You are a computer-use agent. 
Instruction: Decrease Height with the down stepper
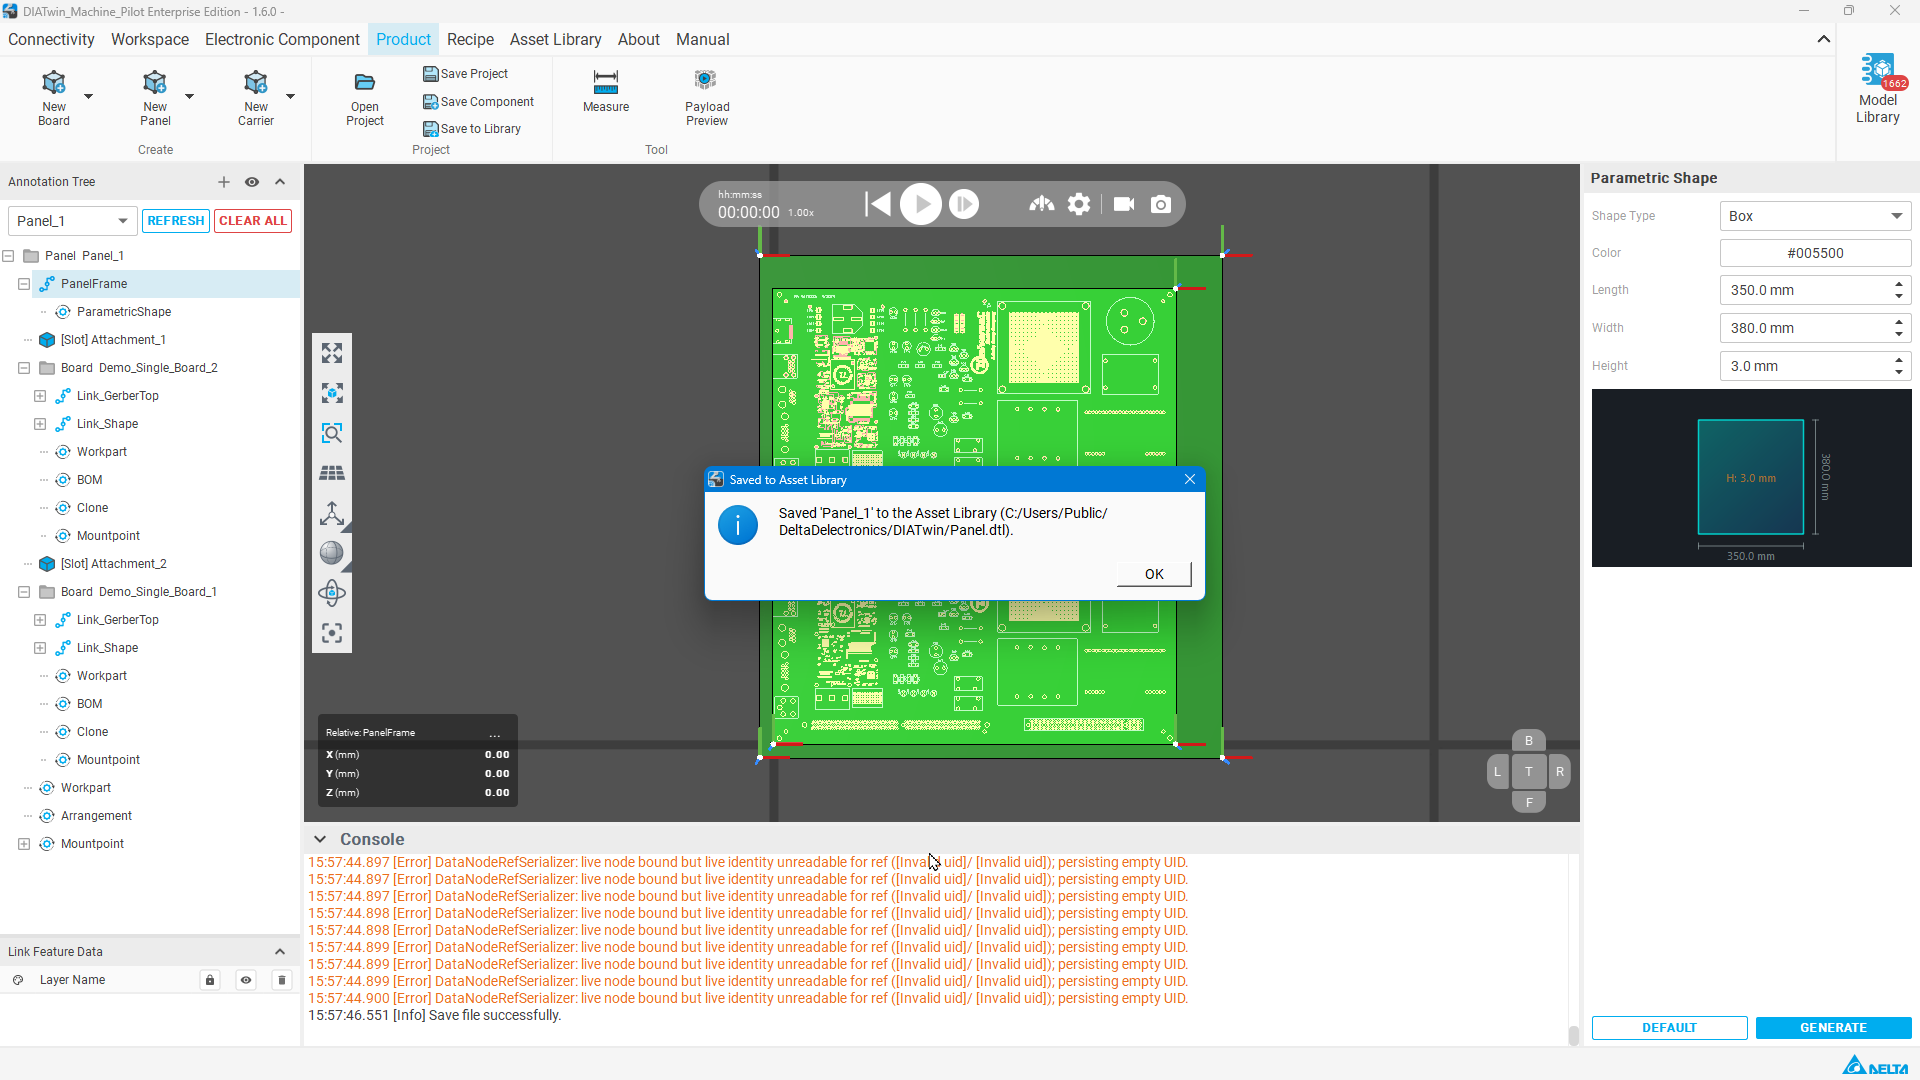coord(1899,373)
